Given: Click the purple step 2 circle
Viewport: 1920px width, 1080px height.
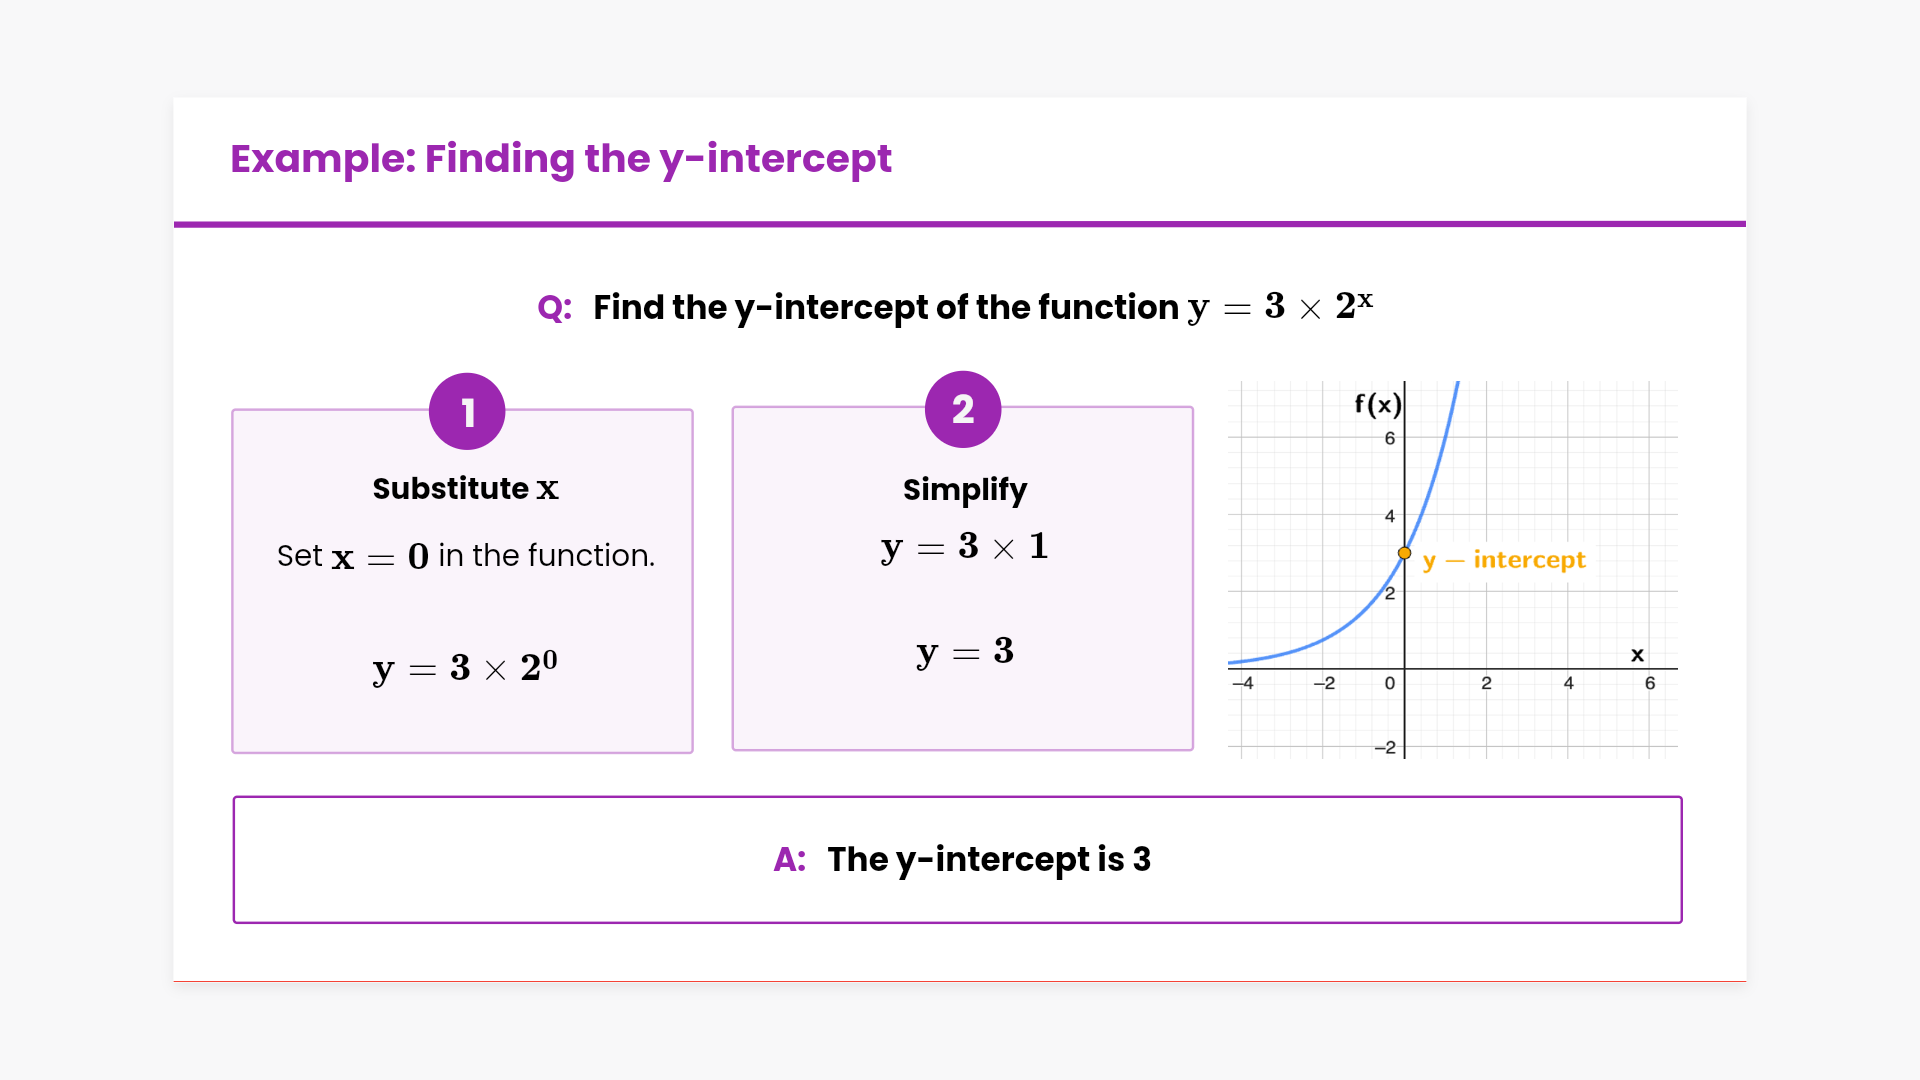Looking at the screenshot, I should tap(963, 409).
